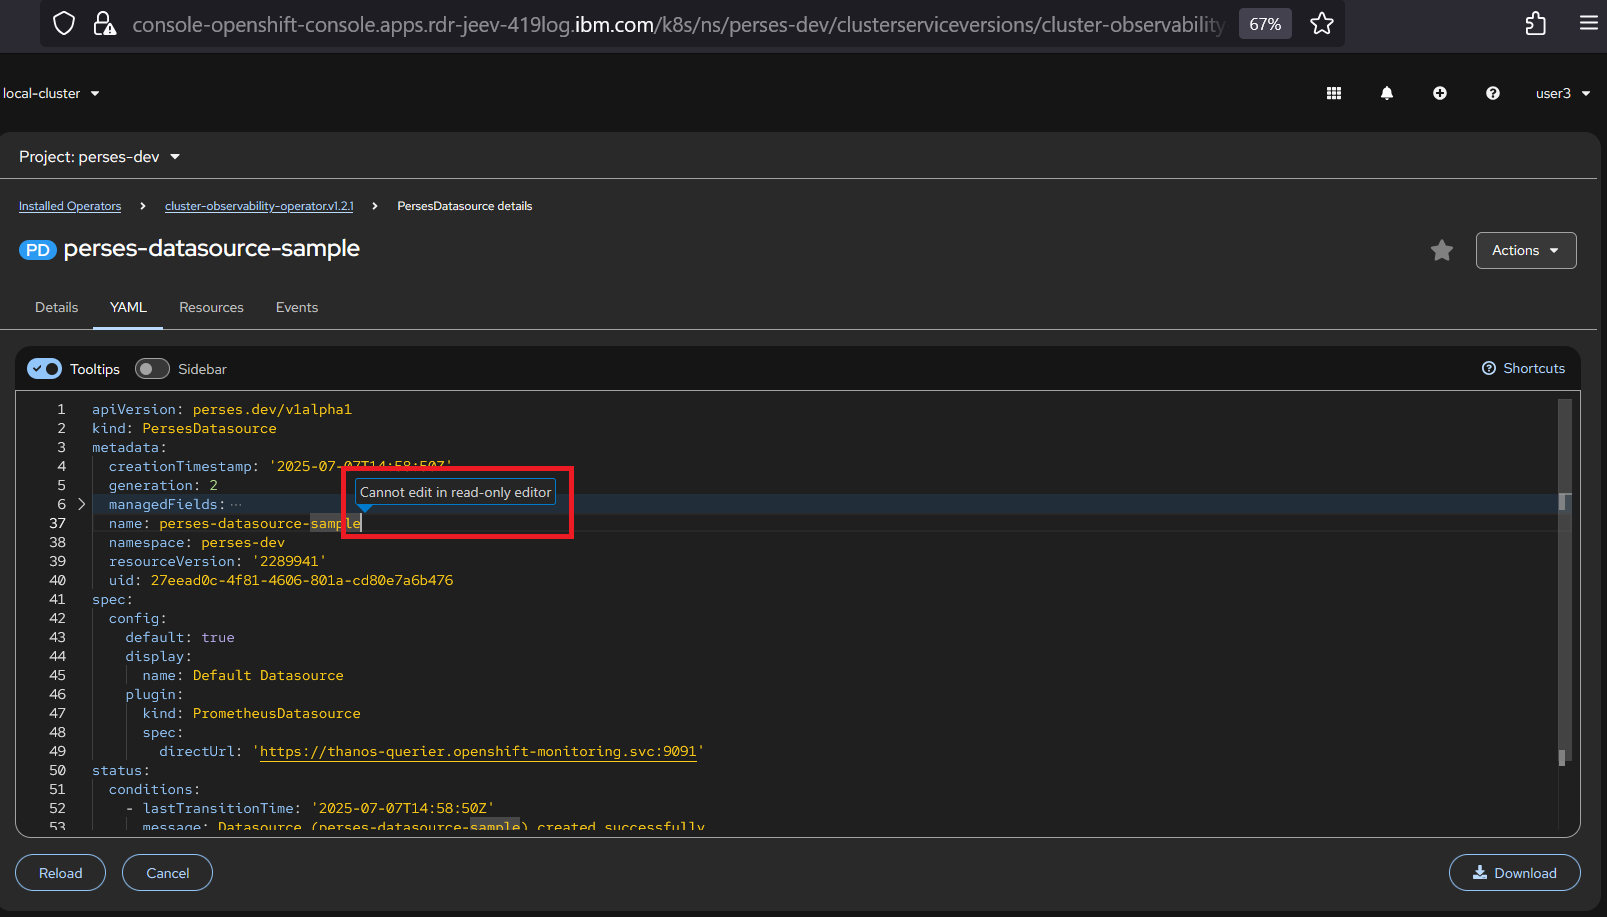This screenshot has height=917, width=1607.
Task: Click the apiVersion perses.dev/v1alpha1 line
Action: tap(222, 409)
